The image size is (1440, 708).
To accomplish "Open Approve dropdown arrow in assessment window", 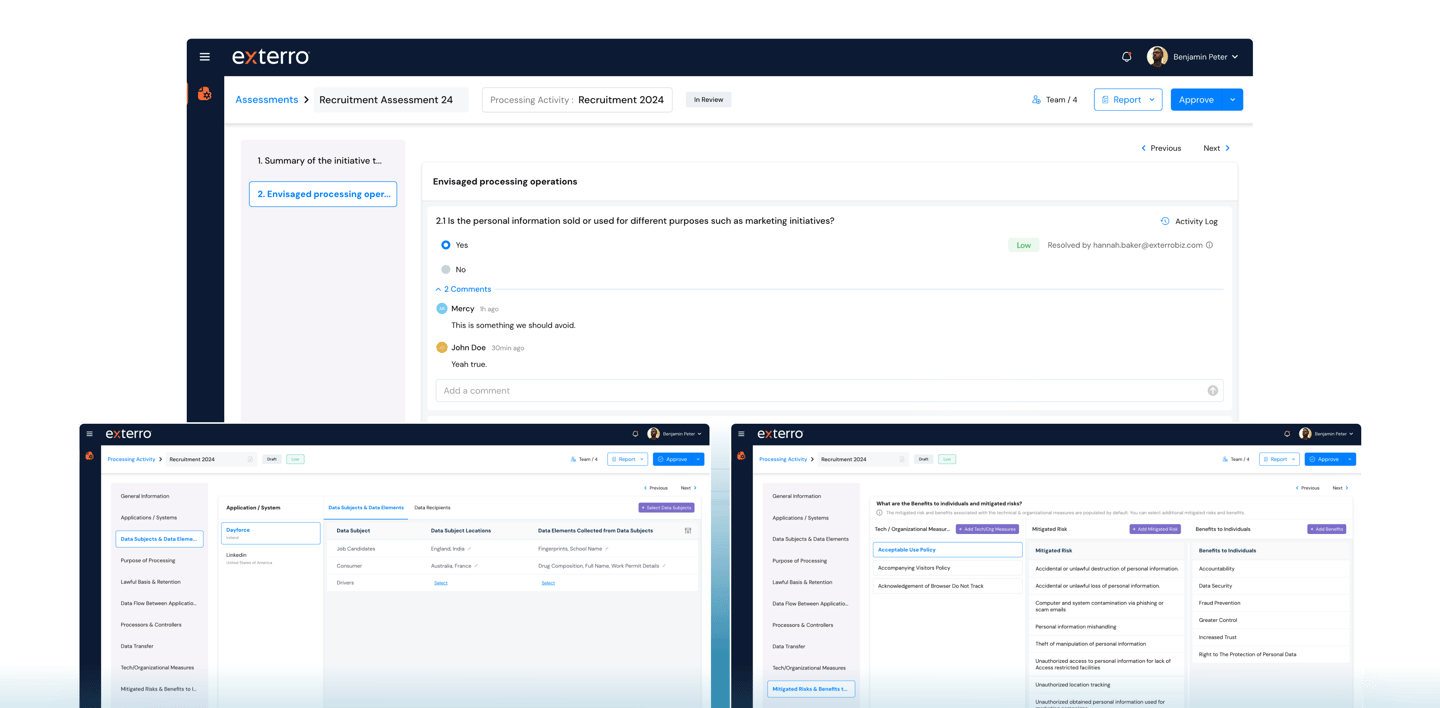I will click(x=1233, y=100).
